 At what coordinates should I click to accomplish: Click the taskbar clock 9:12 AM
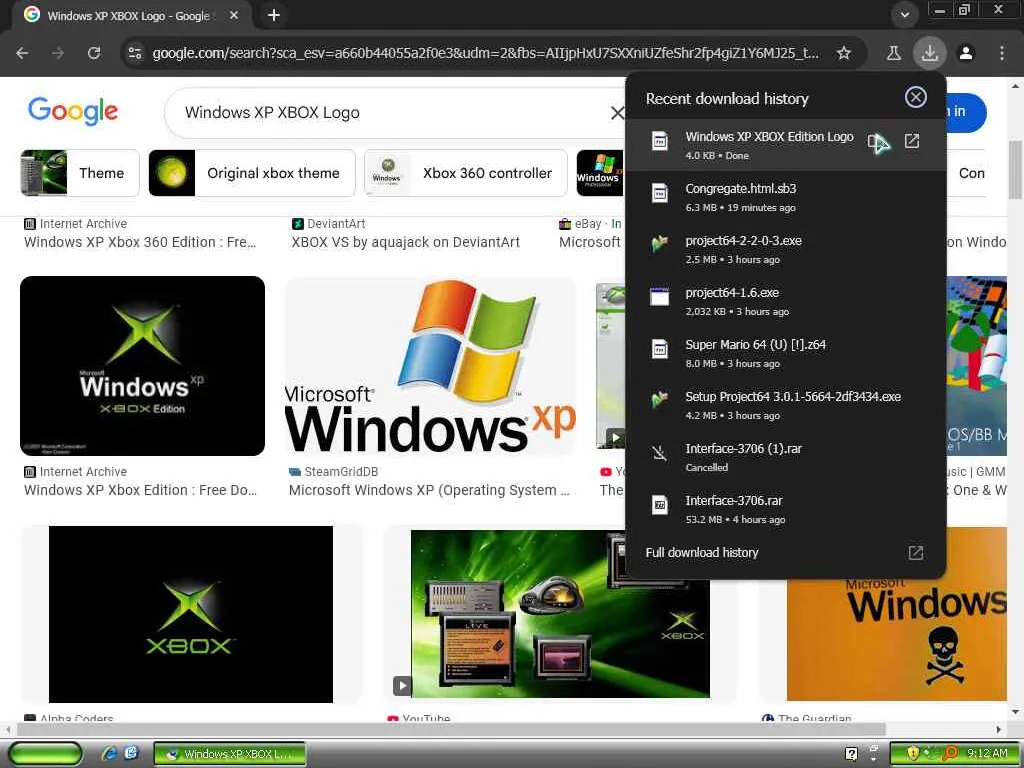pyautogui.click(x=987, y=754)
